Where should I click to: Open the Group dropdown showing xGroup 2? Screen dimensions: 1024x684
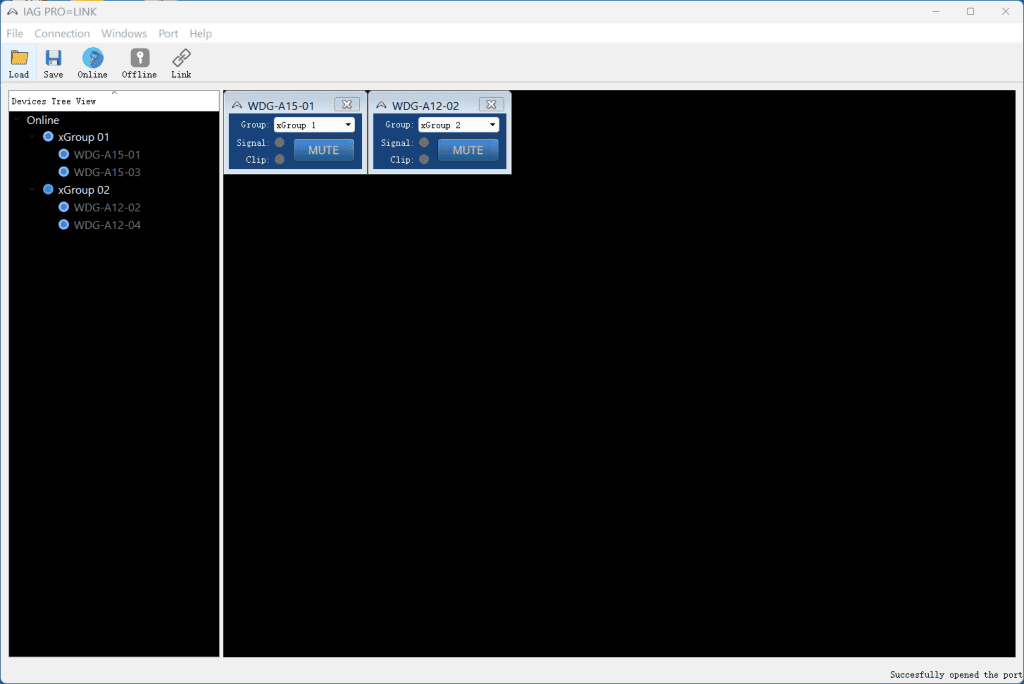458,125
